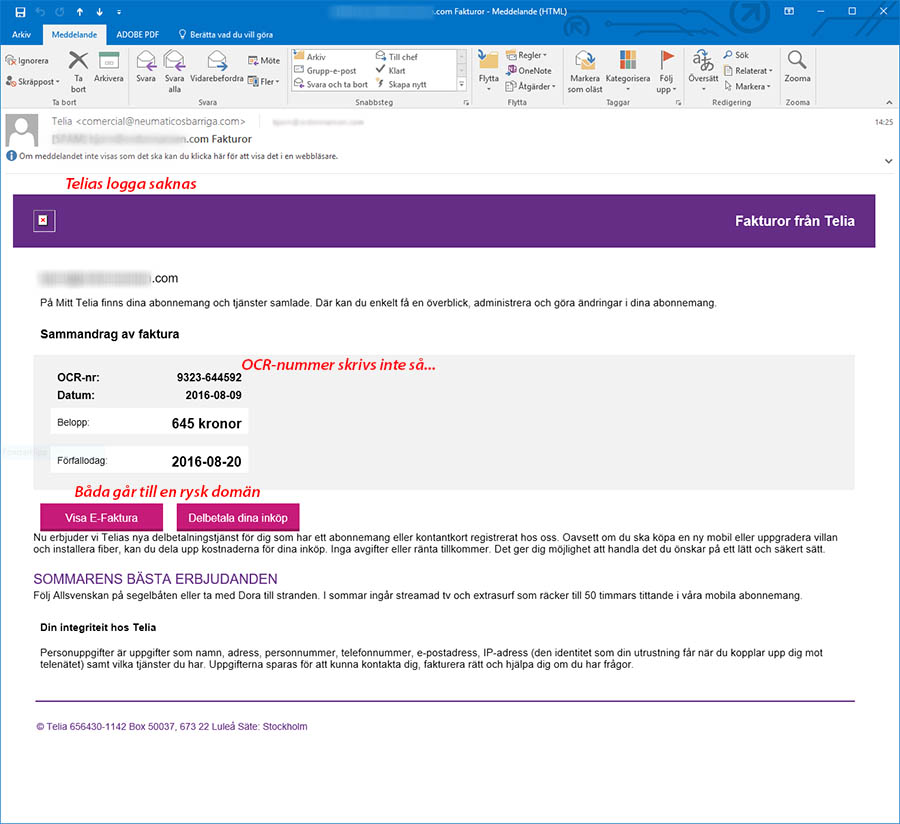Open the Snabbsteg dialog launcher
The height and width of the screenshot is (824, 900).
(x=466, y=103)
